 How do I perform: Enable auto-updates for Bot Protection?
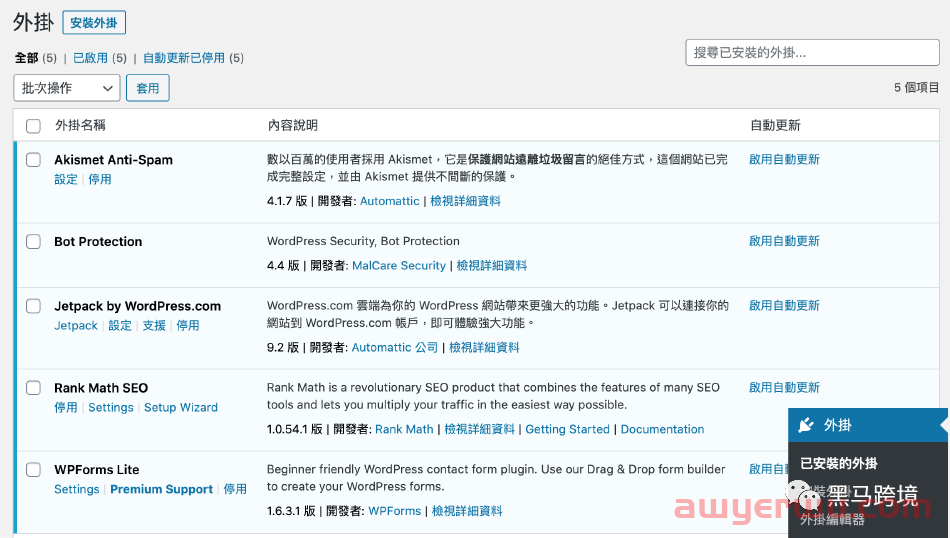tap(784, 241)
